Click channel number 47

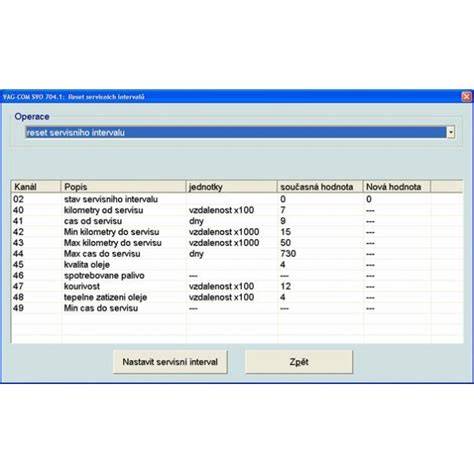(18, 286)
